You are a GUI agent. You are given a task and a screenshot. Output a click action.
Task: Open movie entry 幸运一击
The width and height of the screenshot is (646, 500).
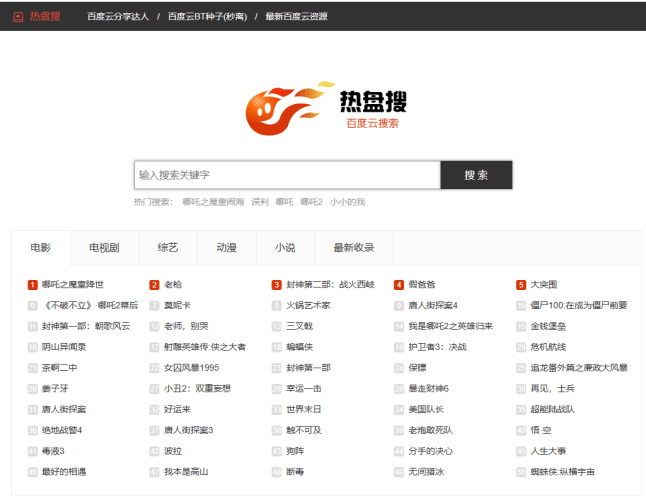[304, 388]
